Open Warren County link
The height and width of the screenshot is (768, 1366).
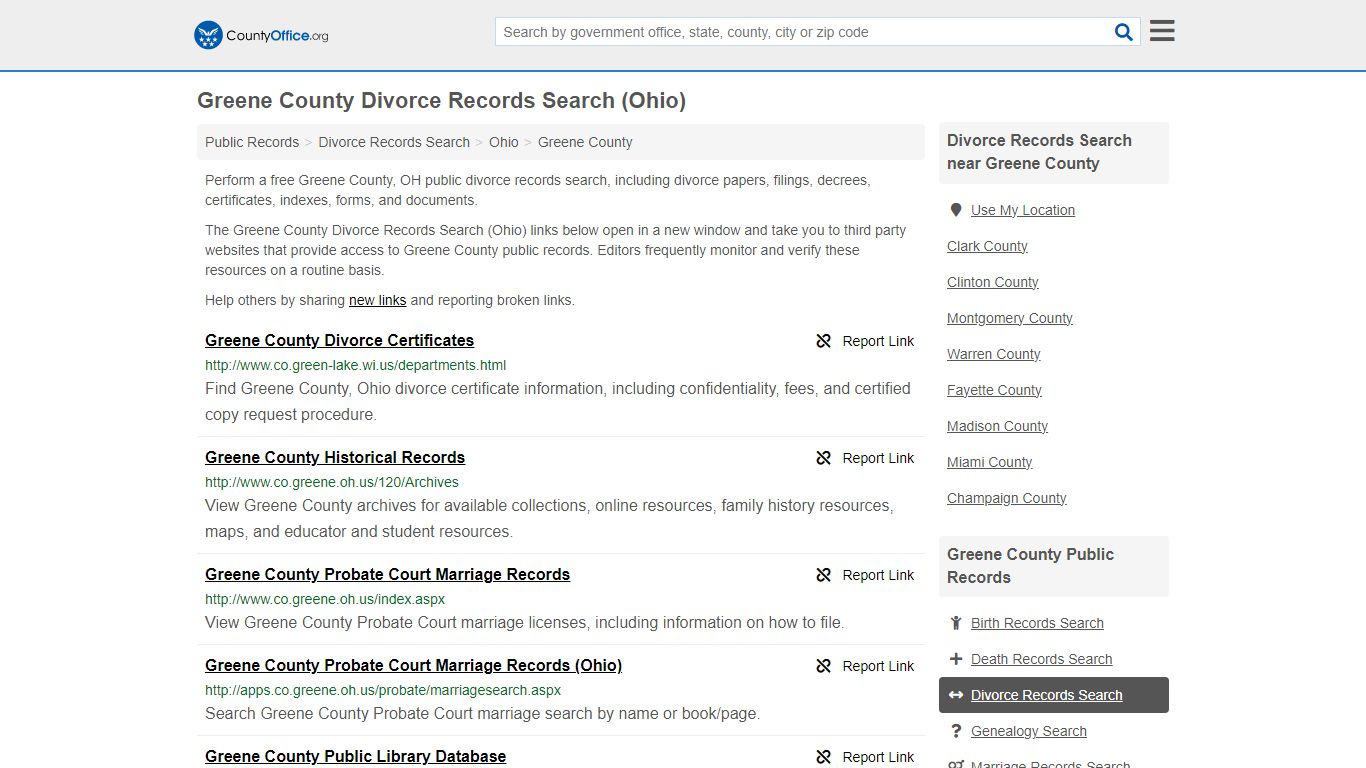[994, 354]
